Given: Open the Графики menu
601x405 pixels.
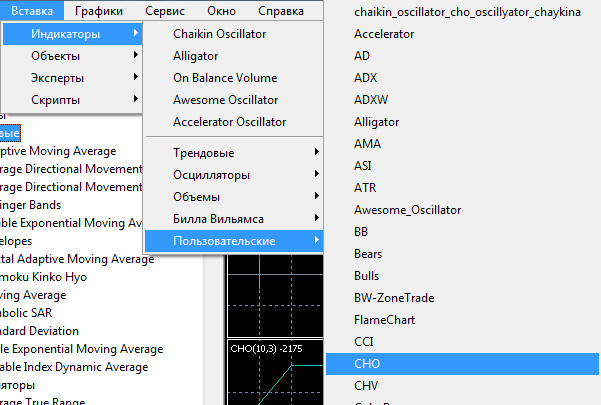Looking at the screenshot, I should 99,11.
